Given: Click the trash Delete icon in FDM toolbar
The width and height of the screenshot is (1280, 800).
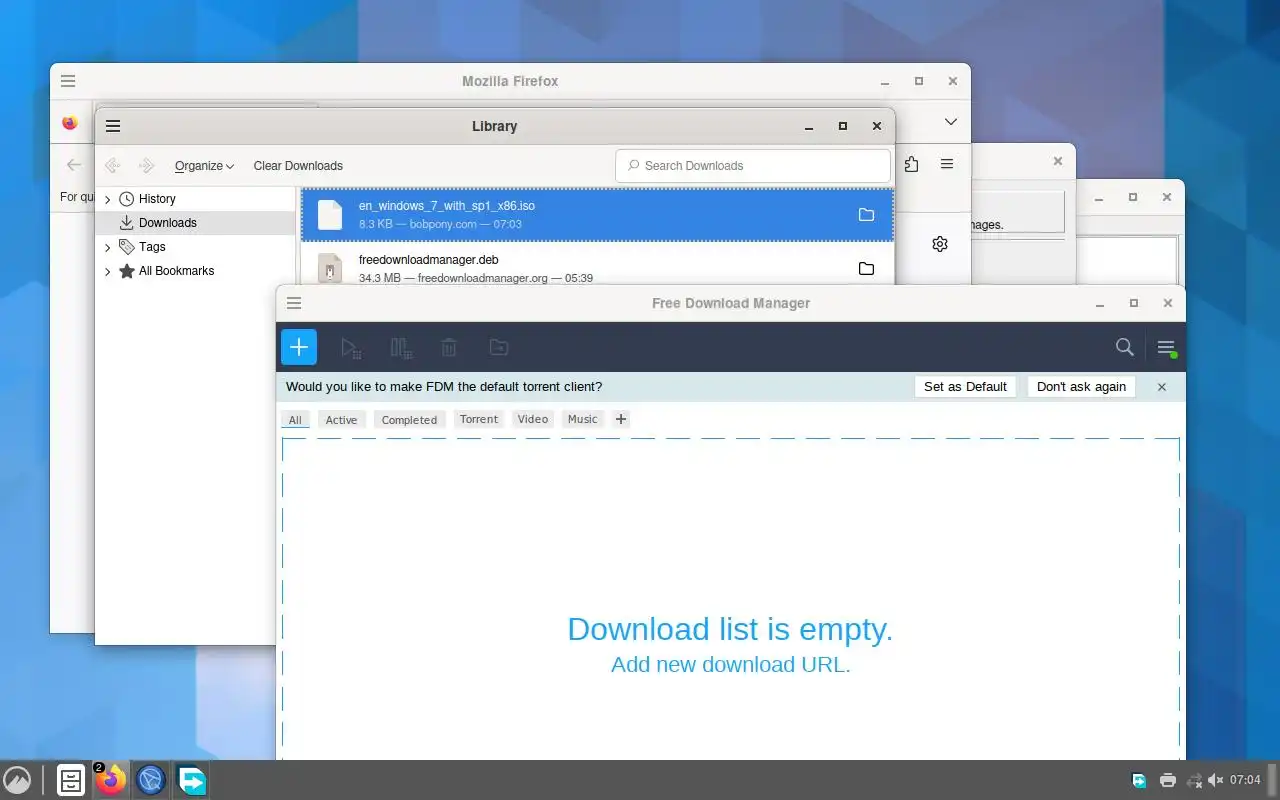Looking at the screenshot, I should click(449, 348).
